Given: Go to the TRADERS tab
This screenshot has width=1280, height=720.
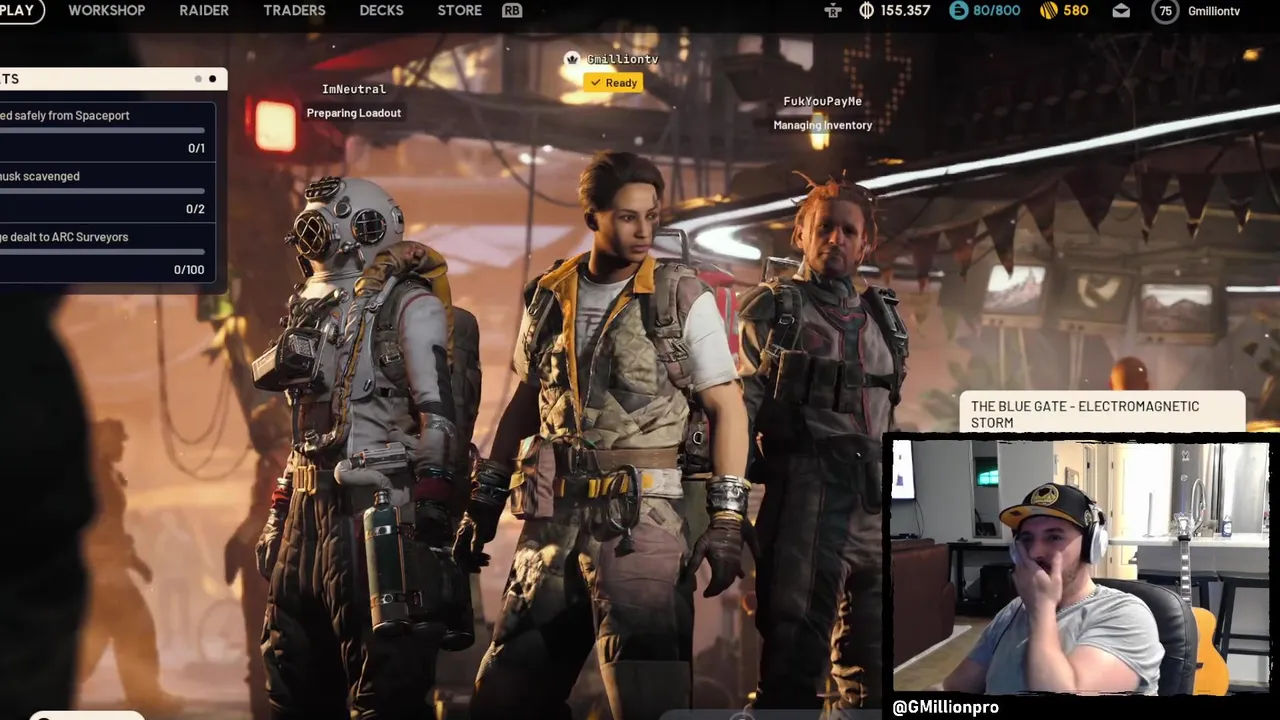Looking at the screenshot, I should (294, 10).
